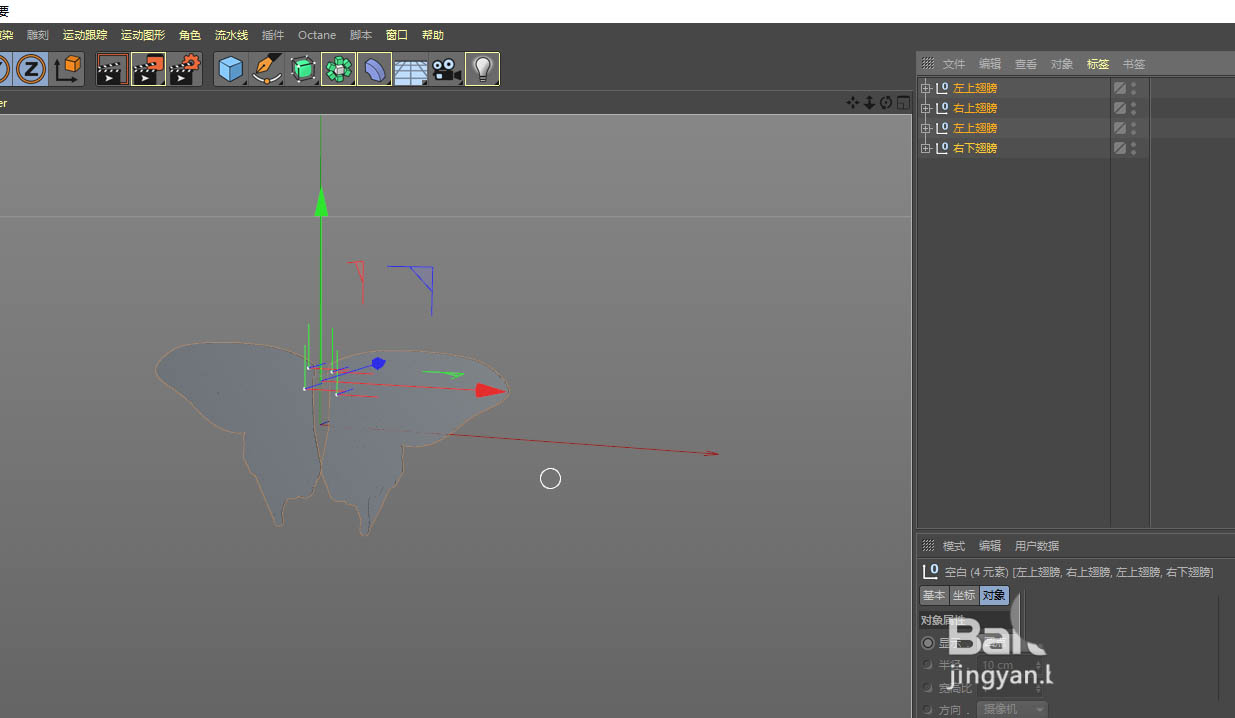1235x718 pixels.
Task: Click the Camera object icon
Action: 446,70
